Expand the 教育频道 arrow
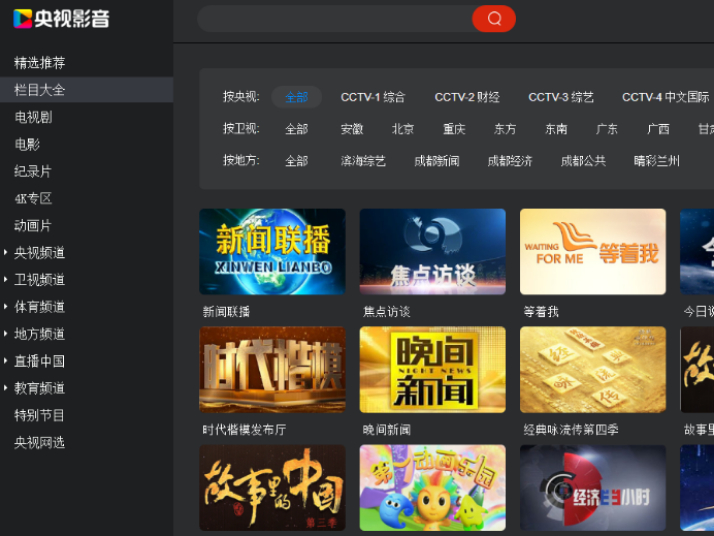 coord(5,388)
